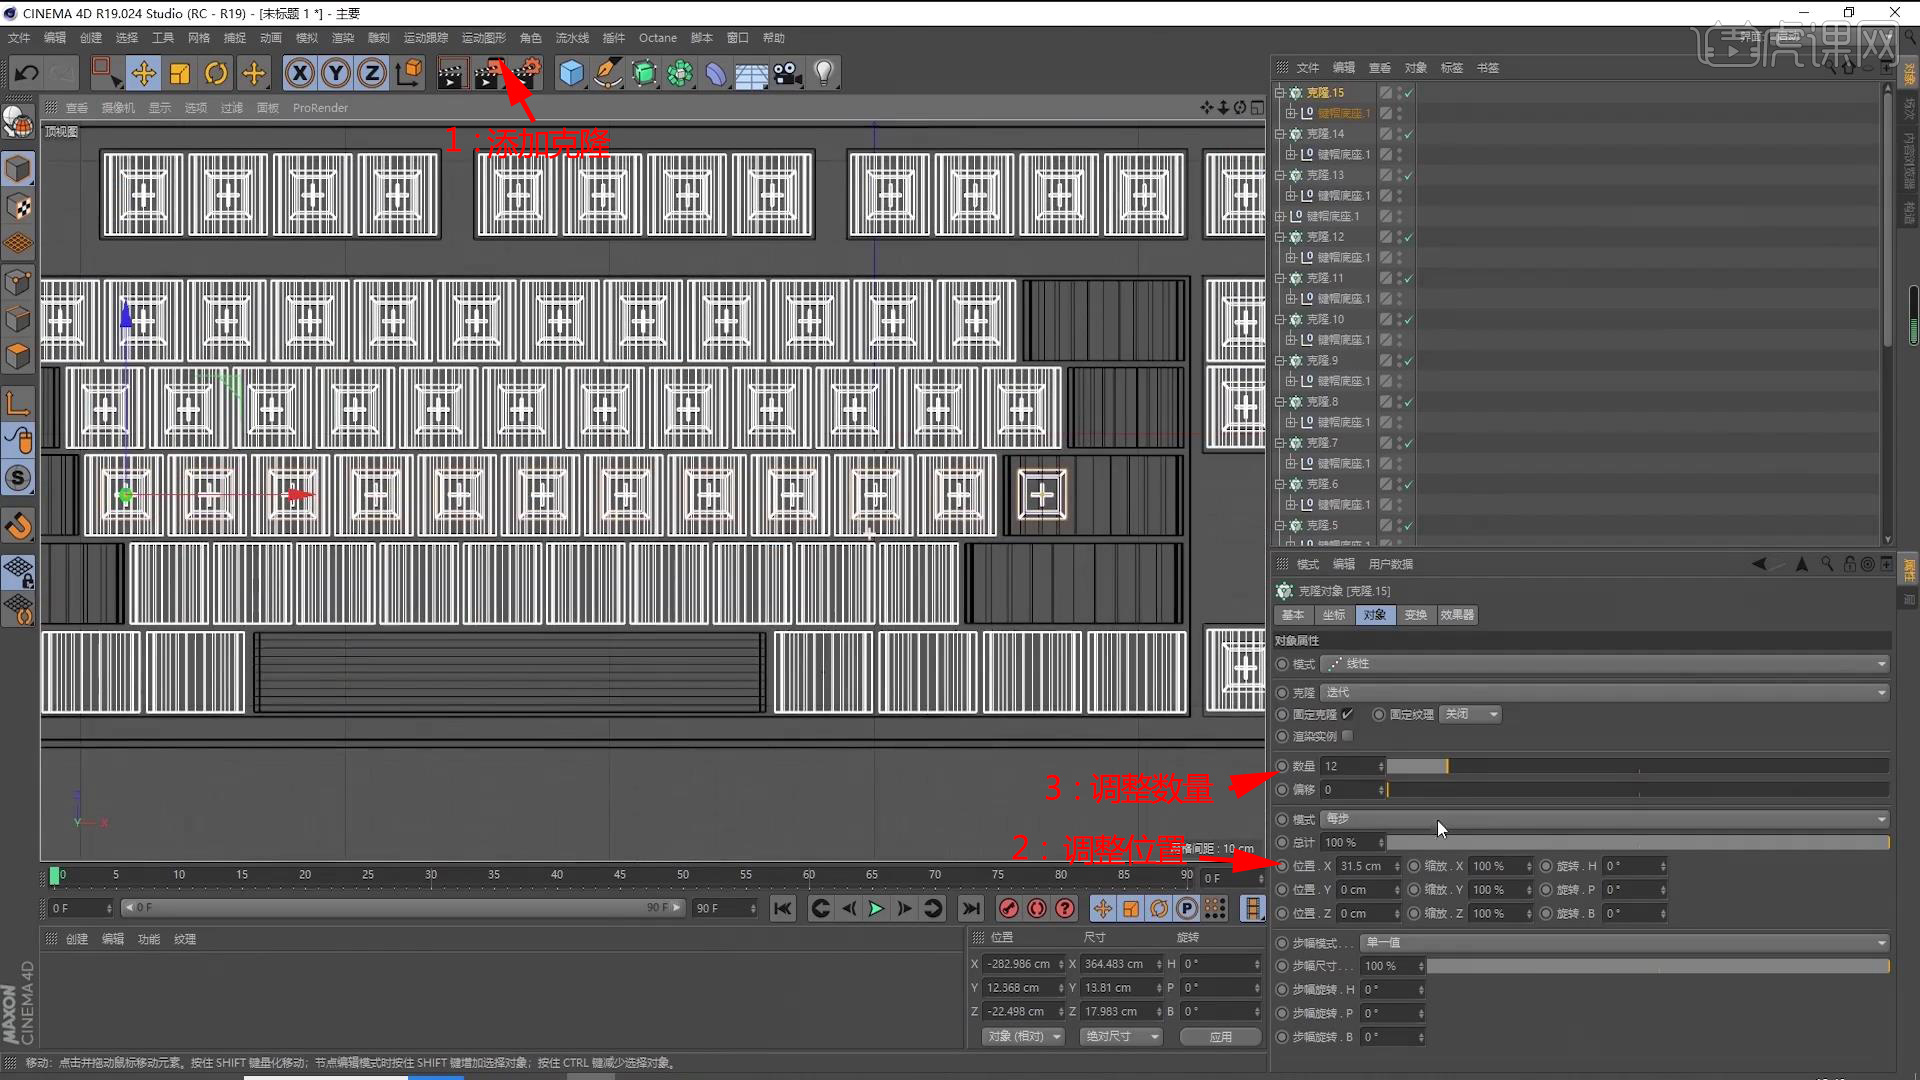
Task: Select the Rotate tool
Action: coord(216,73)
